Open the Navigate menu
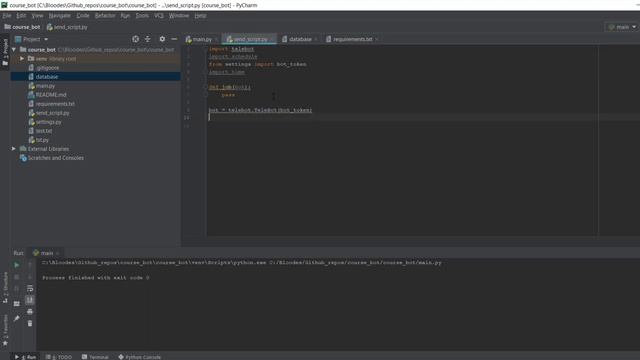Image resolution: width=640 pixels, height=360 pixels. click(60, 16)
